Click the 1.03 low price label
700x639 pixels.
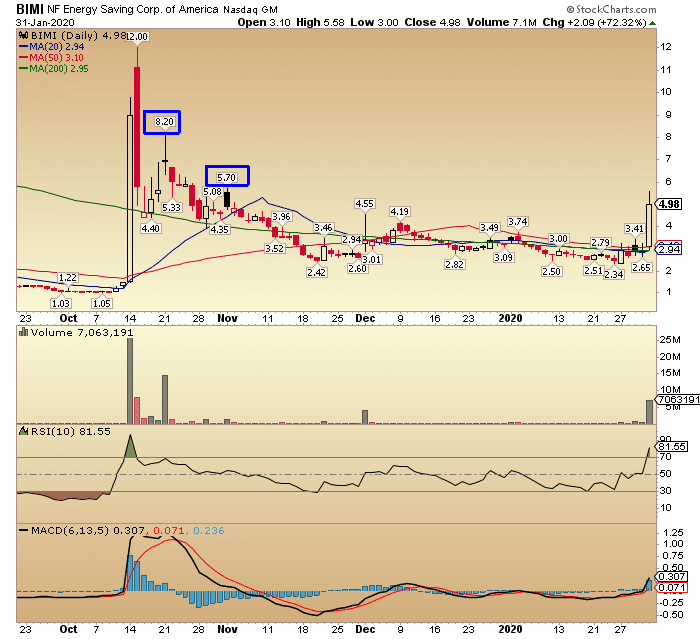pyautogui.click(x=61, y=304)
